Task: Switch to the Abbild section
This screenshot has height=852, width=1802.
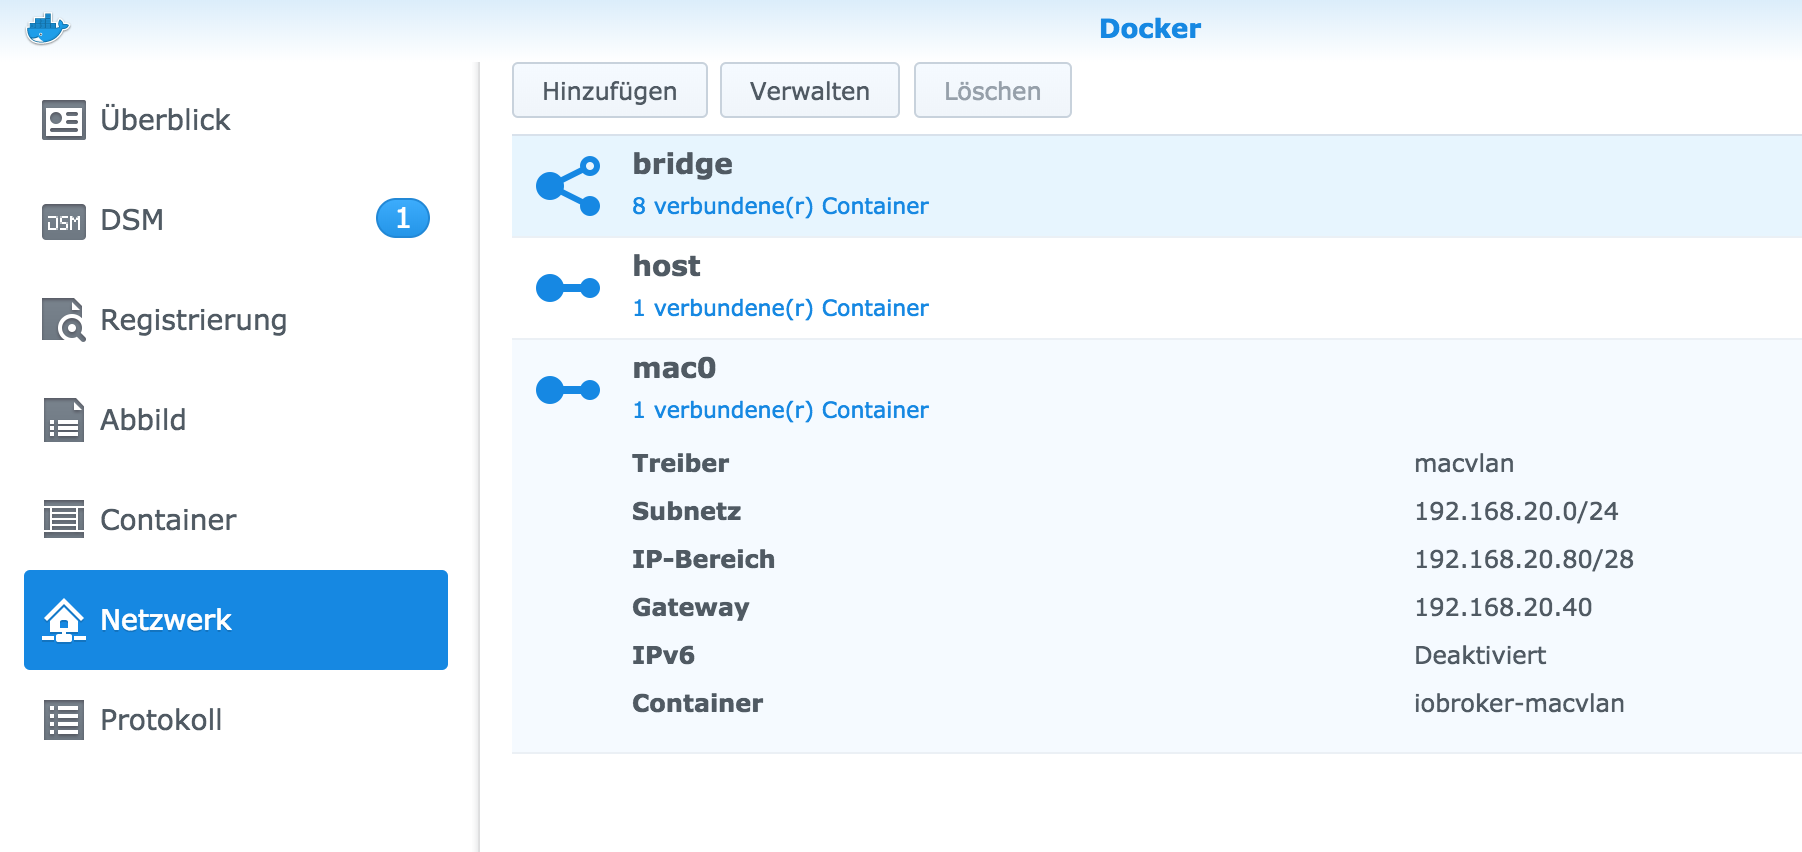Action: pyautogui.click(x=236, y=420)
